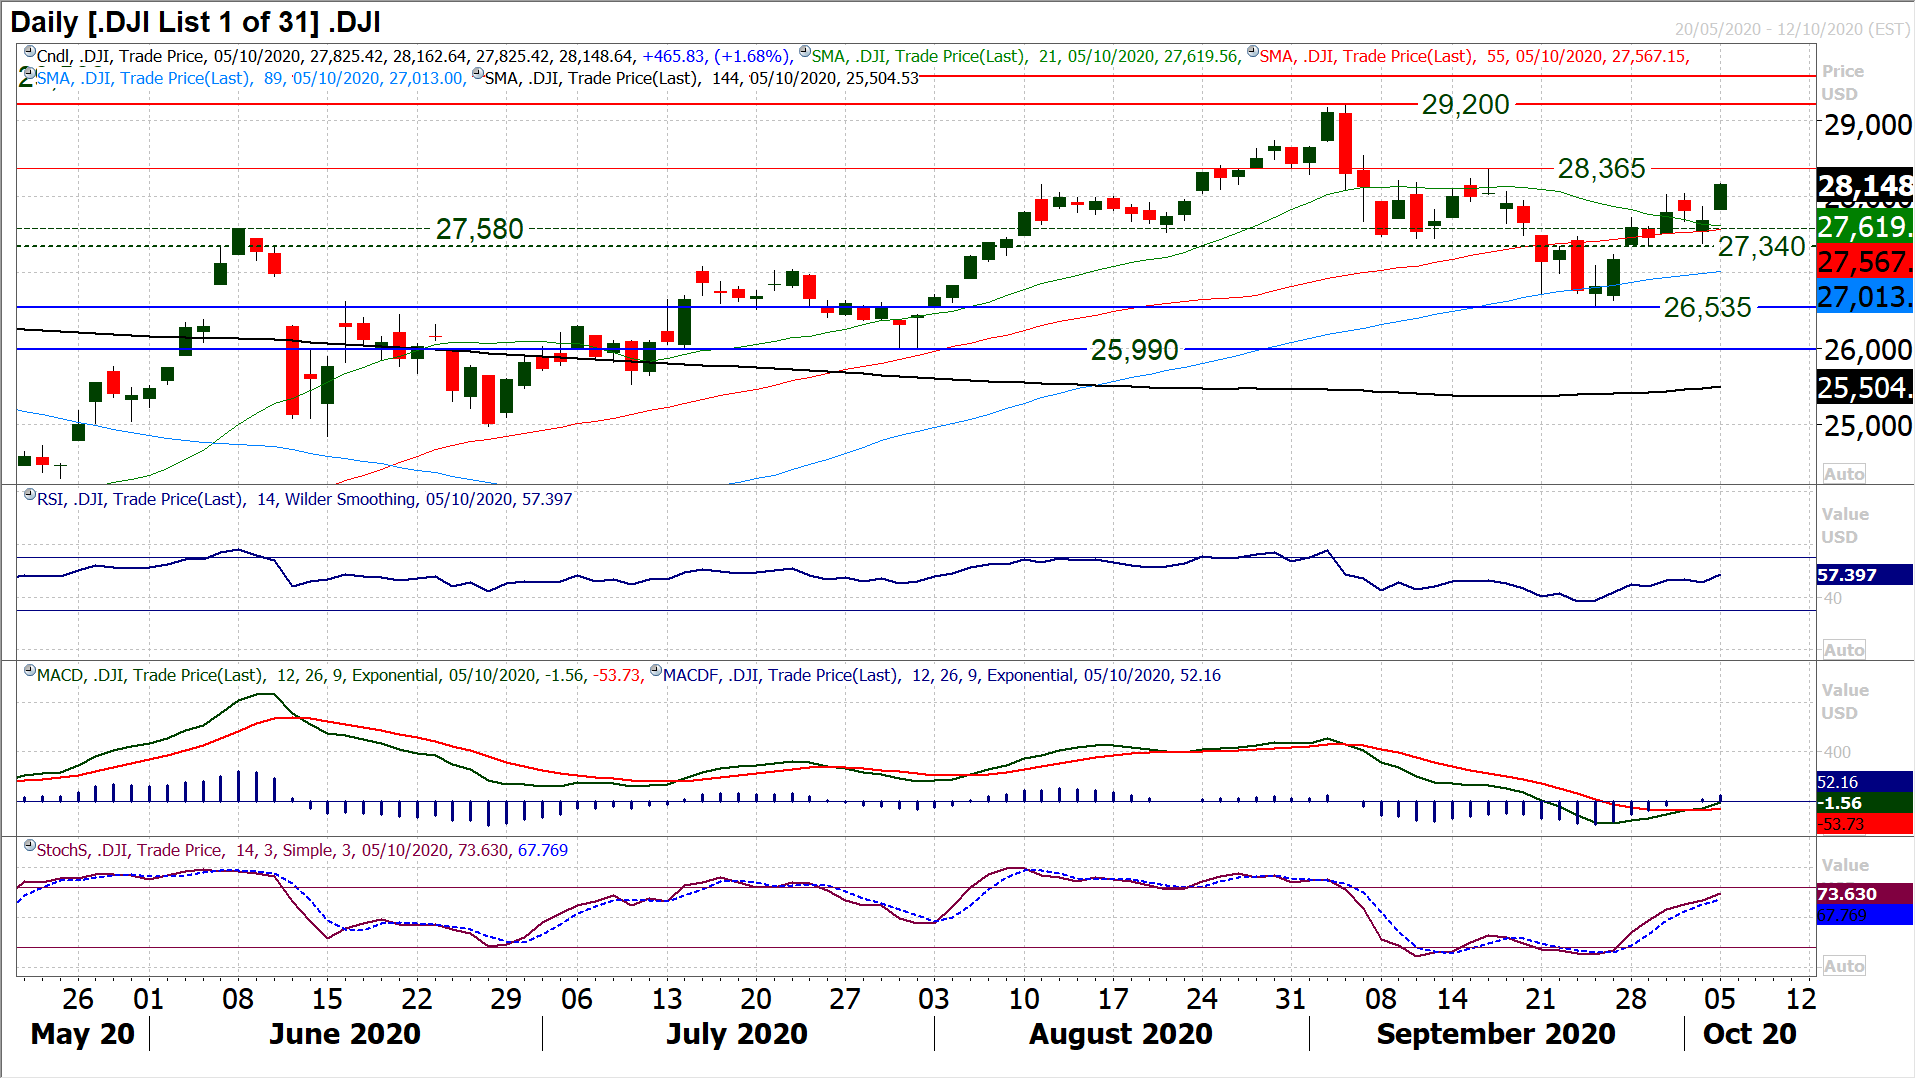The image size is (1916, 1079).
Task: Click the 'June 2020' month label on the time axis
Action: 345,1034
